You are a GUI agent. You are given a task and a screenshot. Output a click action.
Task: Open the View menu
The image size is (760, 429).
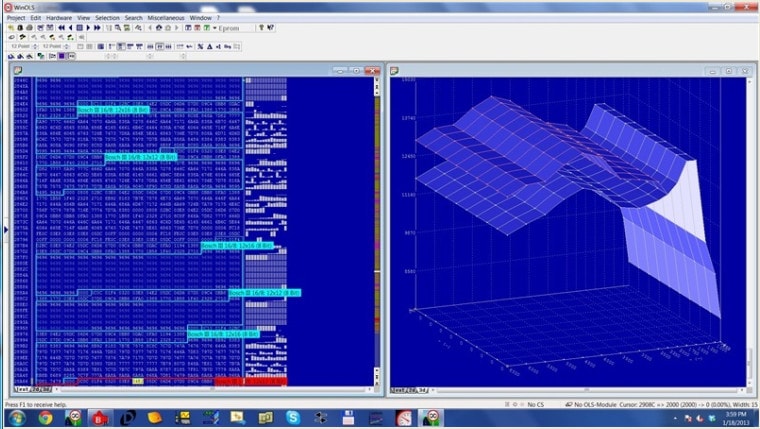pyautogui.click(x=83, y=18)
